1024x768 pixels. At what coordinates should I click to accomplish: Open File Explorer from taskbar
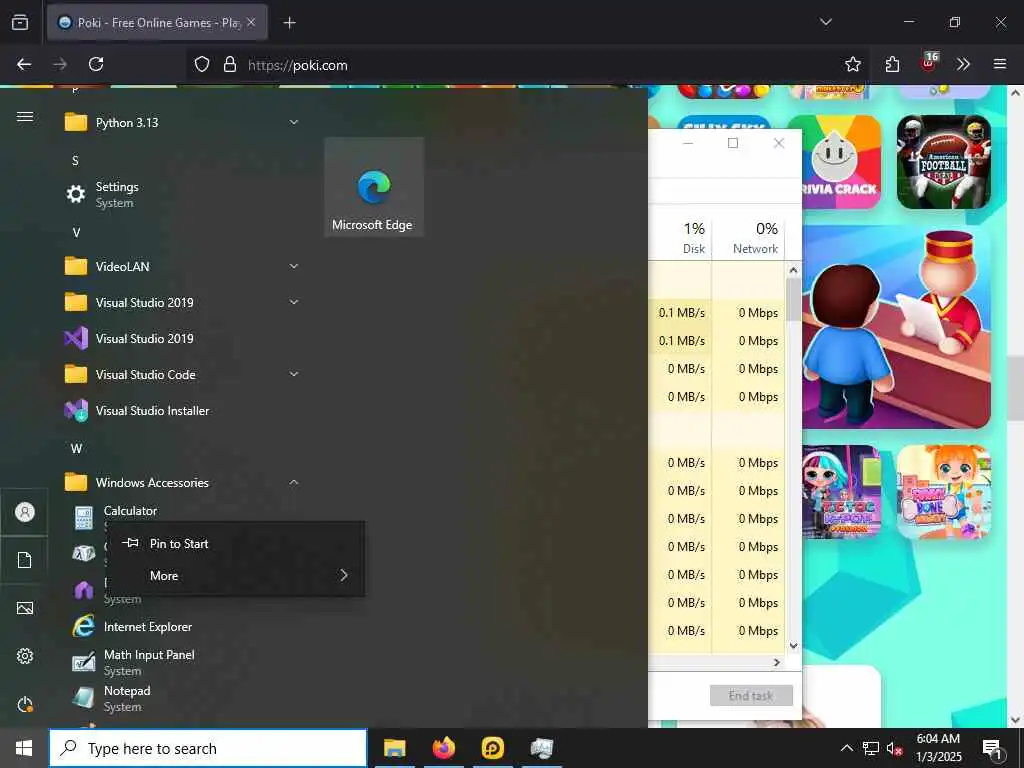point(394,748)
